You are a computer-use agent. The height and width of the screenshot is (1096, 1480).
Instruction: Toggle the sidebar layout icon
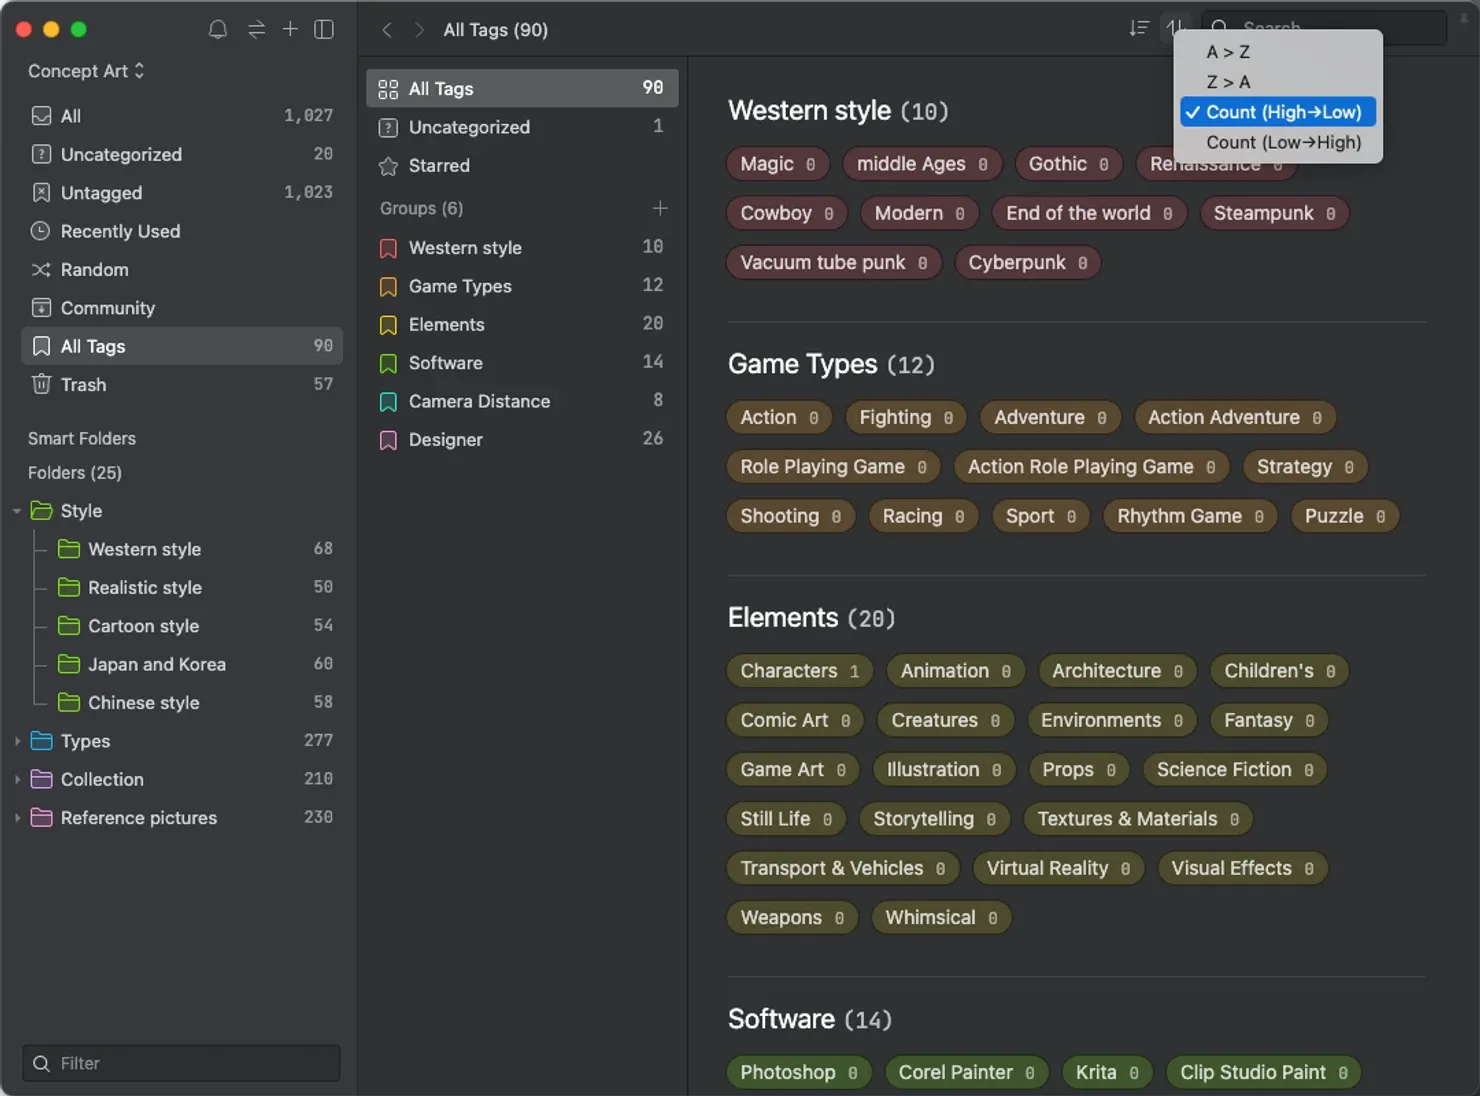324,30
